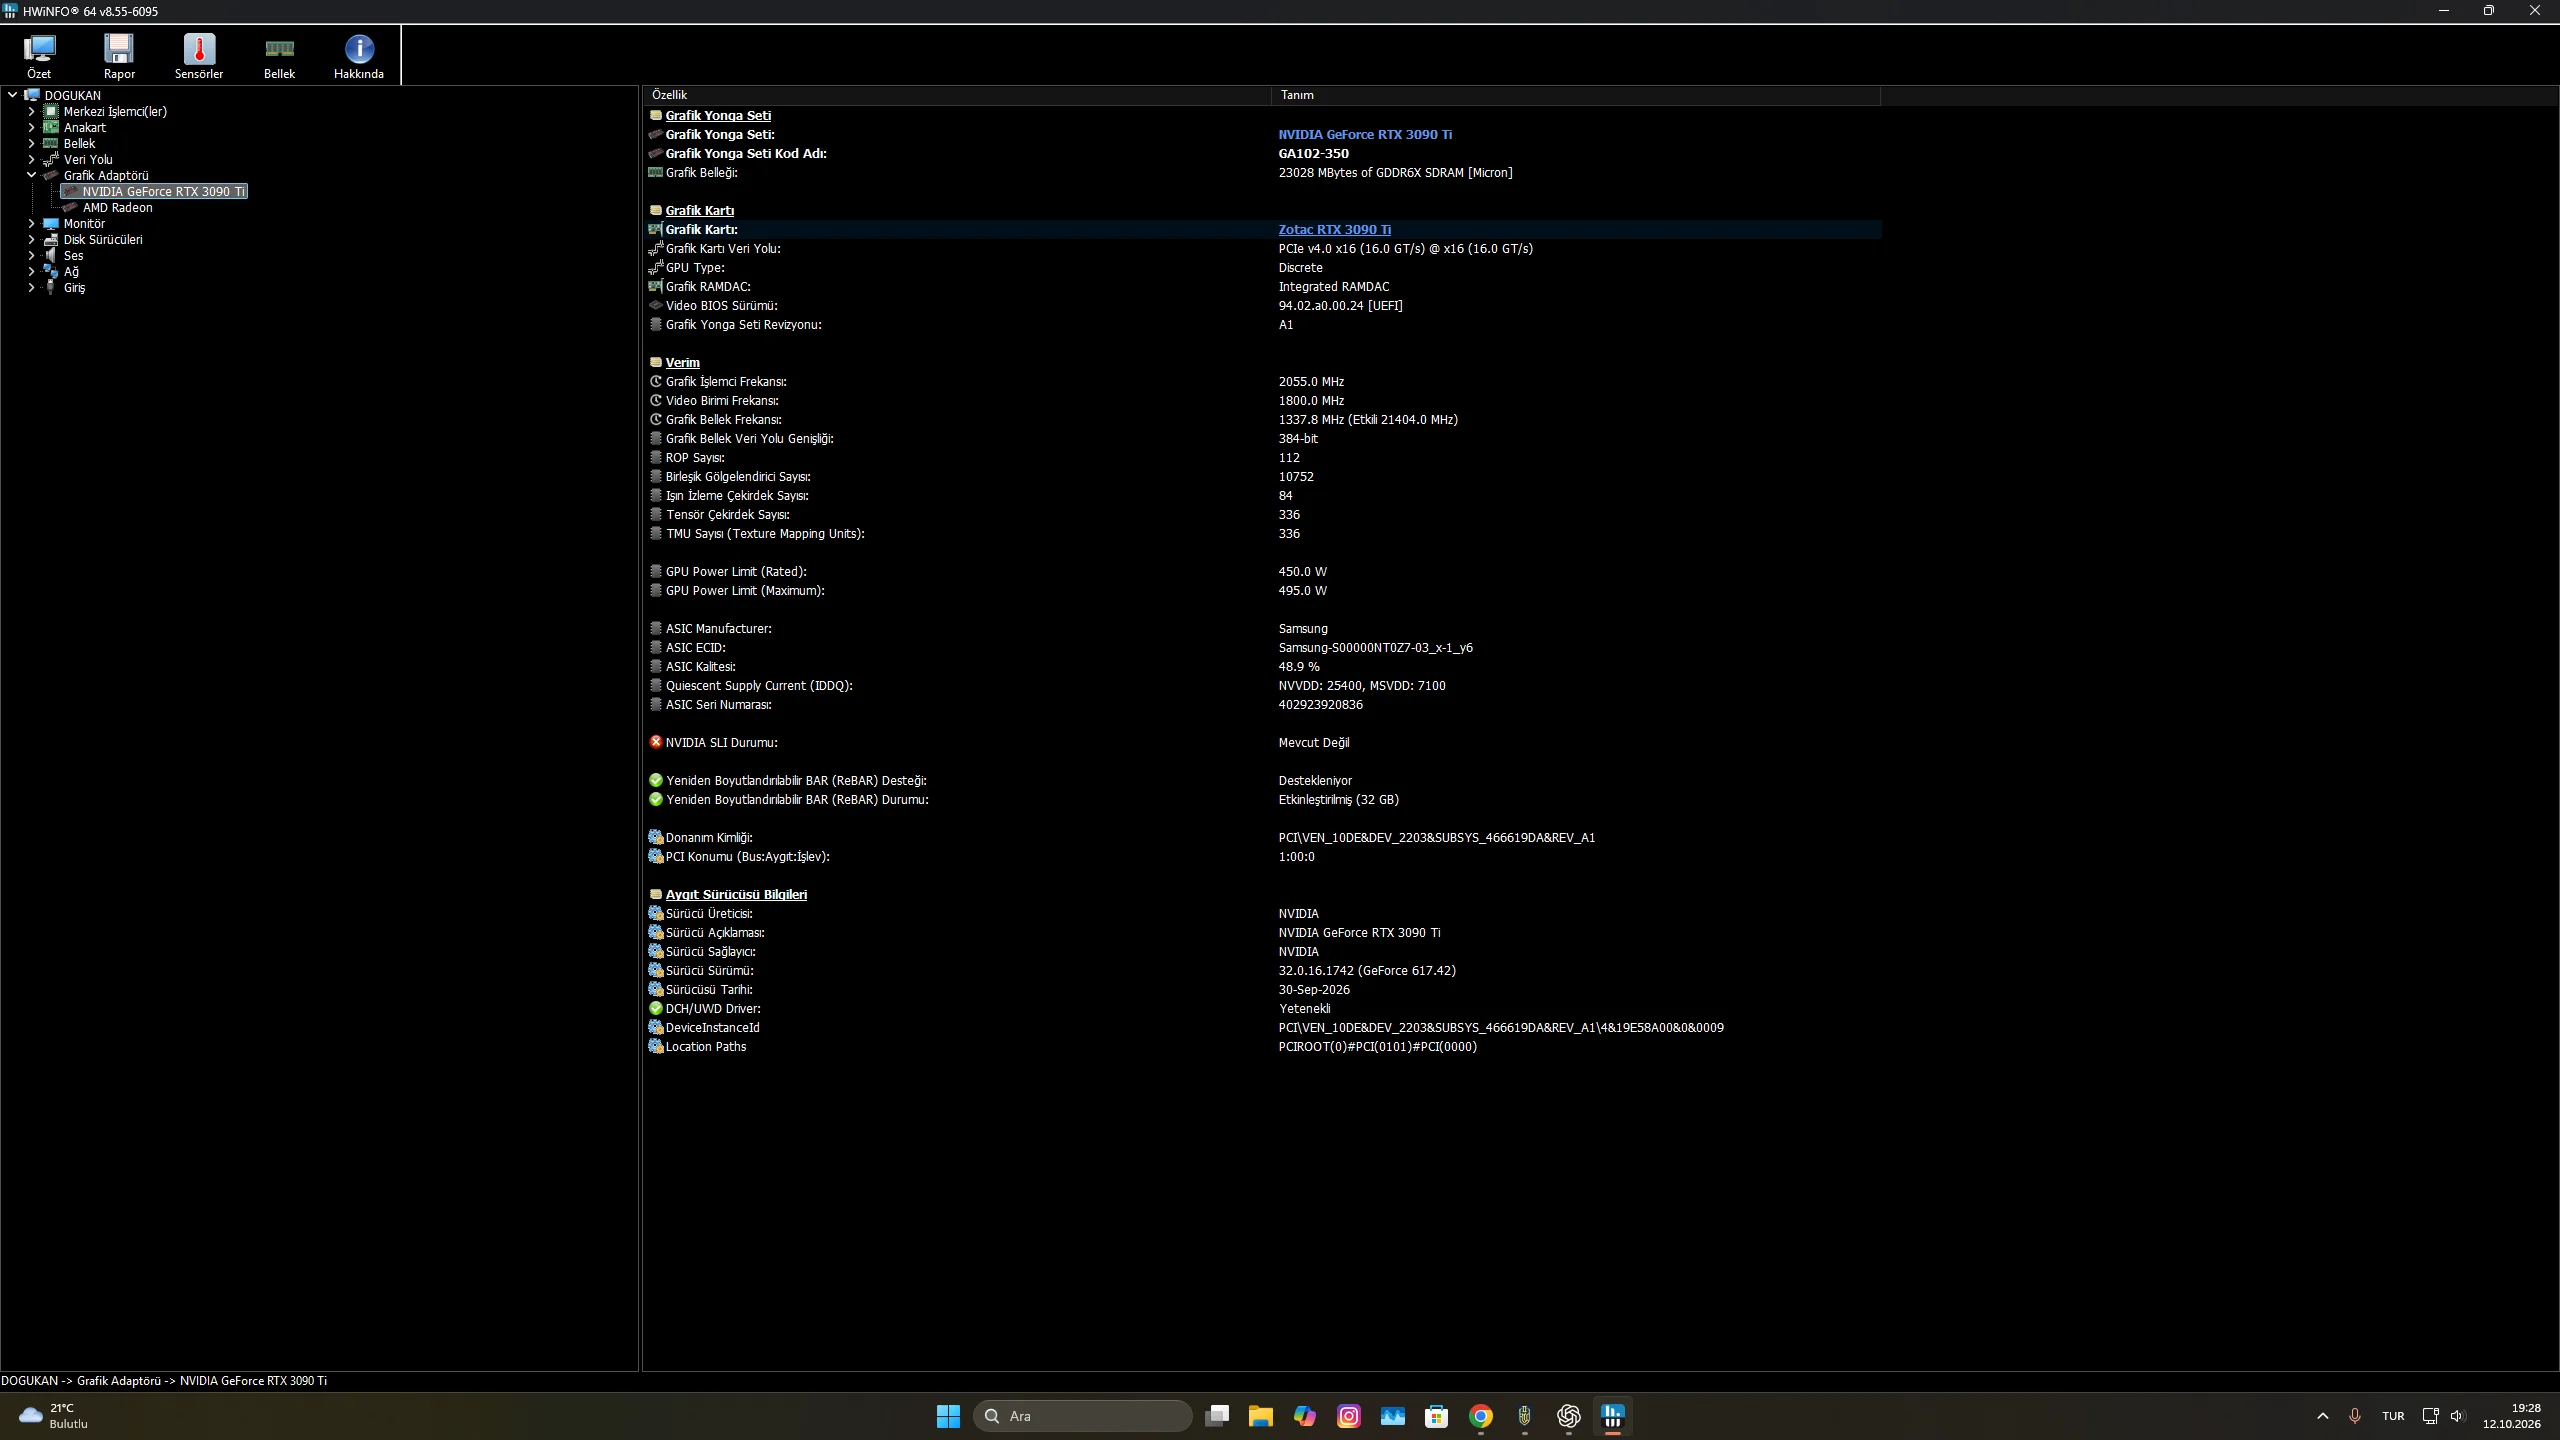This screenshot has width=2560, height=1440.
Task: Open the Hakkında info icon
Action: [x=359, y=56]
